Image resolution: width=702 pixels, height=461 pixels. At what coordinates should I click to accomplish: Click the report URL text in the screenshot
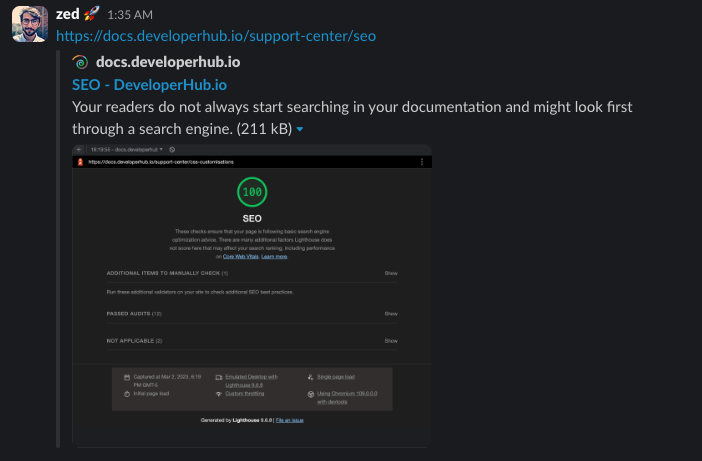[x=161, y=162]
